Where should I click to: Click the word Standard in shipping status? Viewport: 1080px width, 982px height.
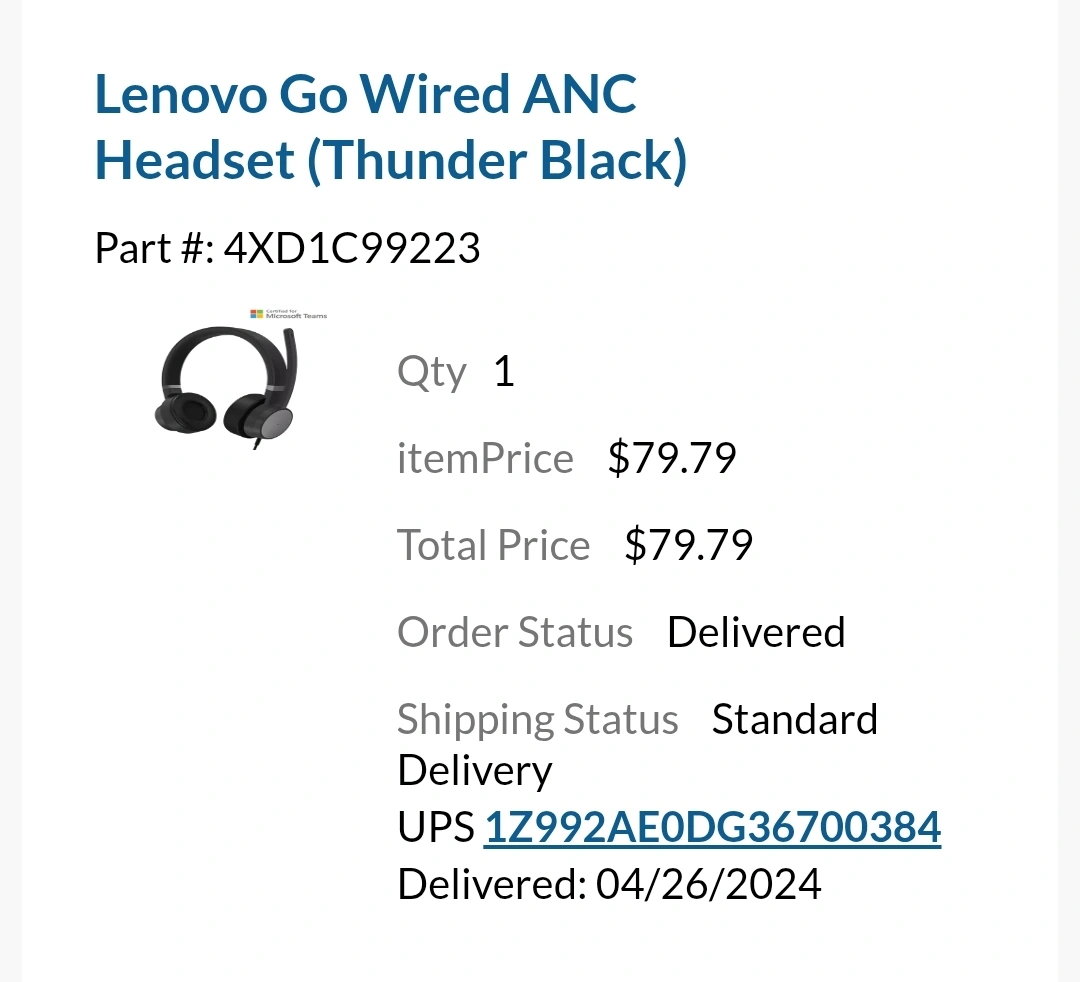pyautogui.click(x=794, y=720)
